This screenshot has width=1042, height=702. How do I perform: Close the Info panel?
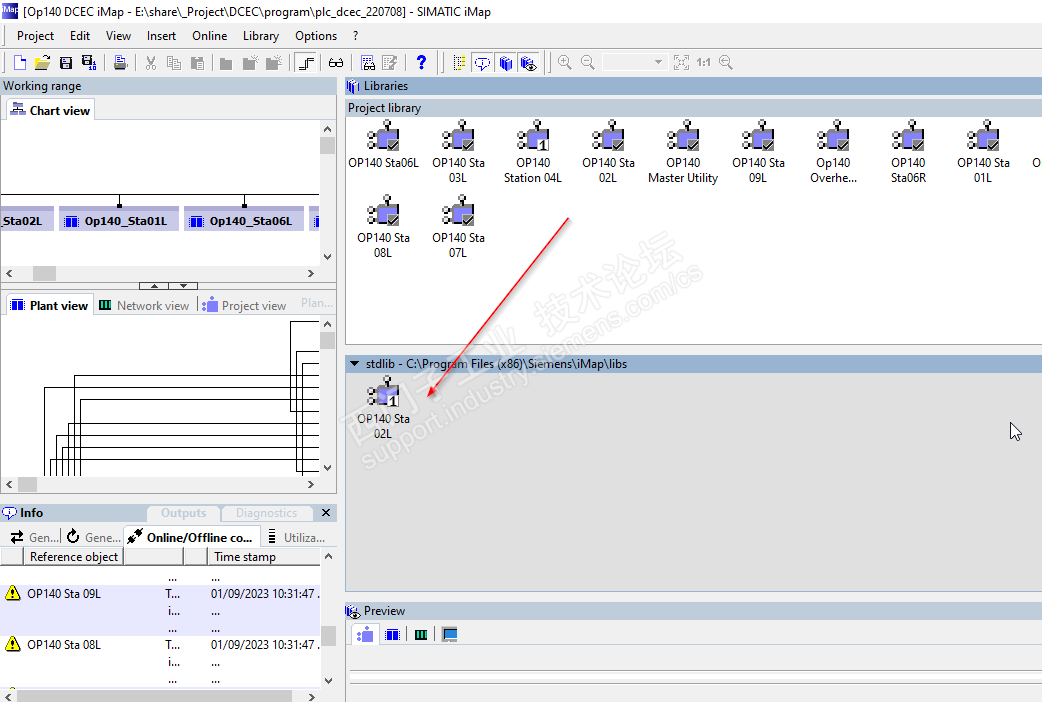pyautogui.click(x=326, y=513)
